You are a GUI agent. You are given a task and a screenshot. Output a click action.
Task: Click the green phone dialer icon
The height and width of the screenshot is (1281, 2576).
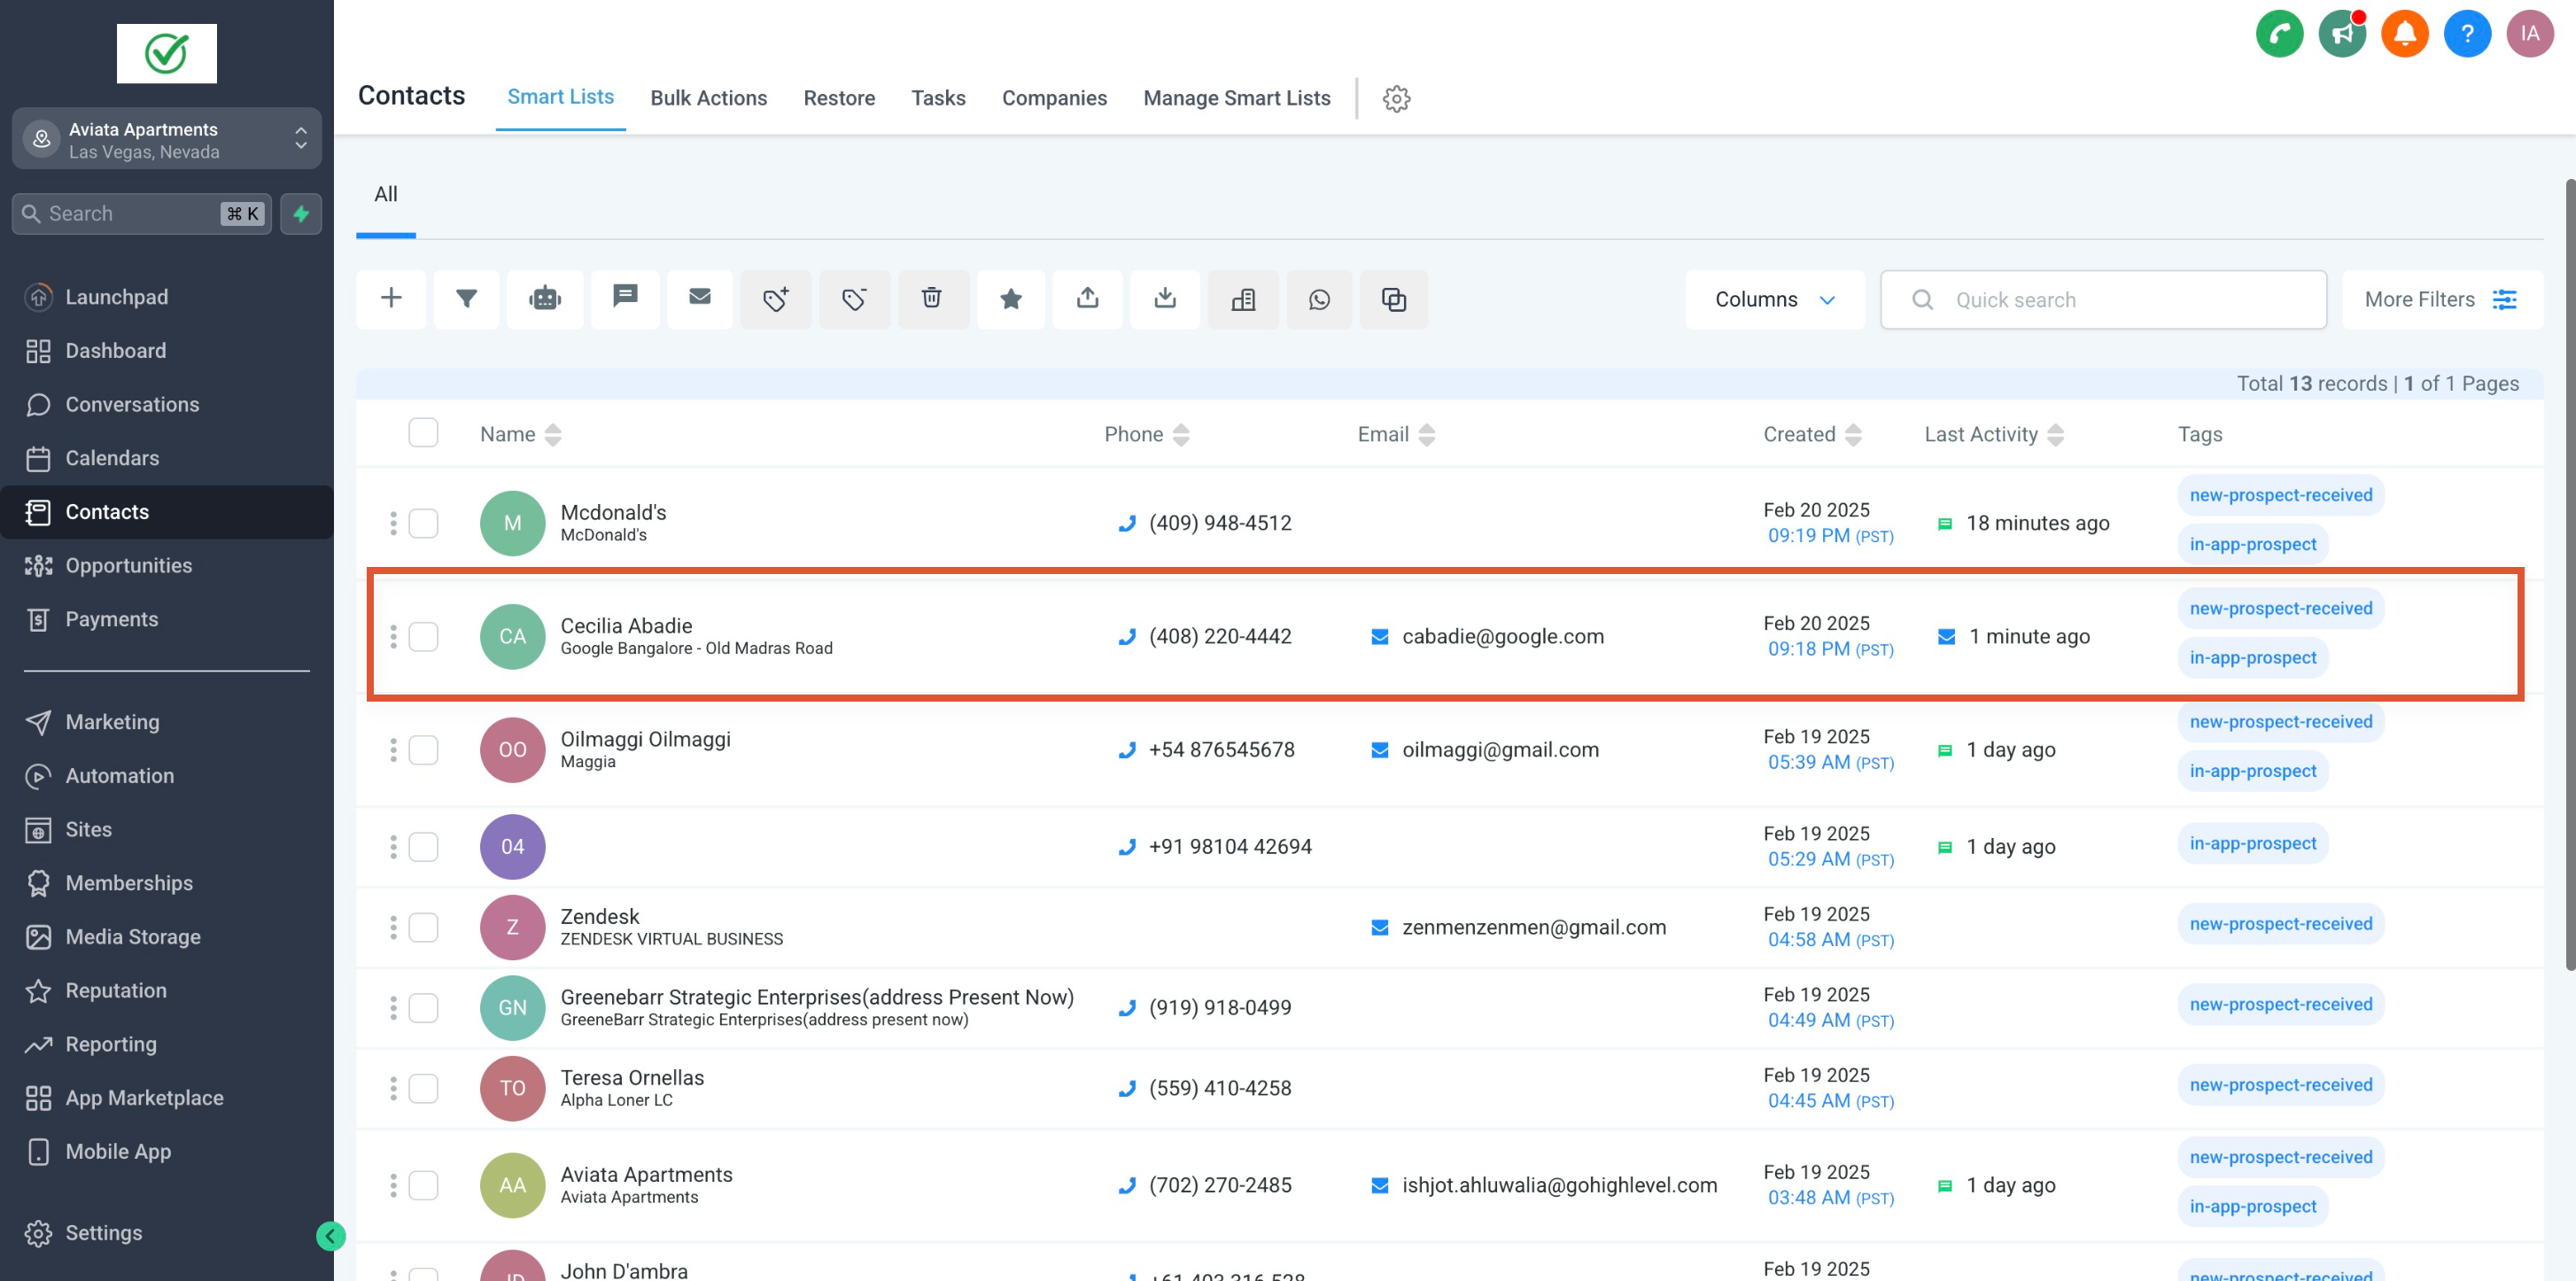click(2279, 34)
